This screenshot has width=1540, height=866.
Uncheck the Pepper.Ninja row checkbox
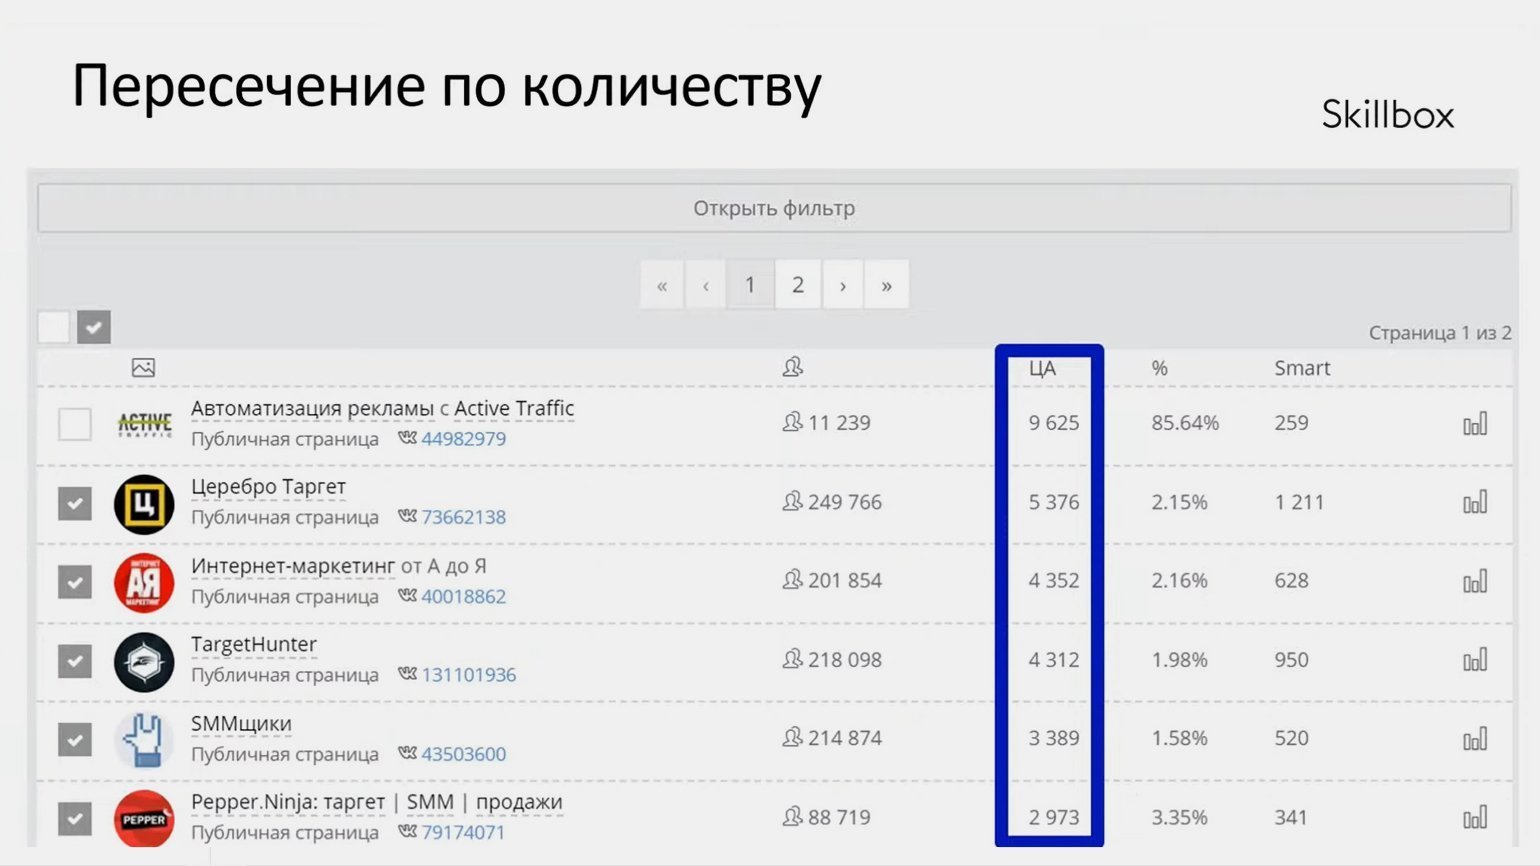click(75, 819)
